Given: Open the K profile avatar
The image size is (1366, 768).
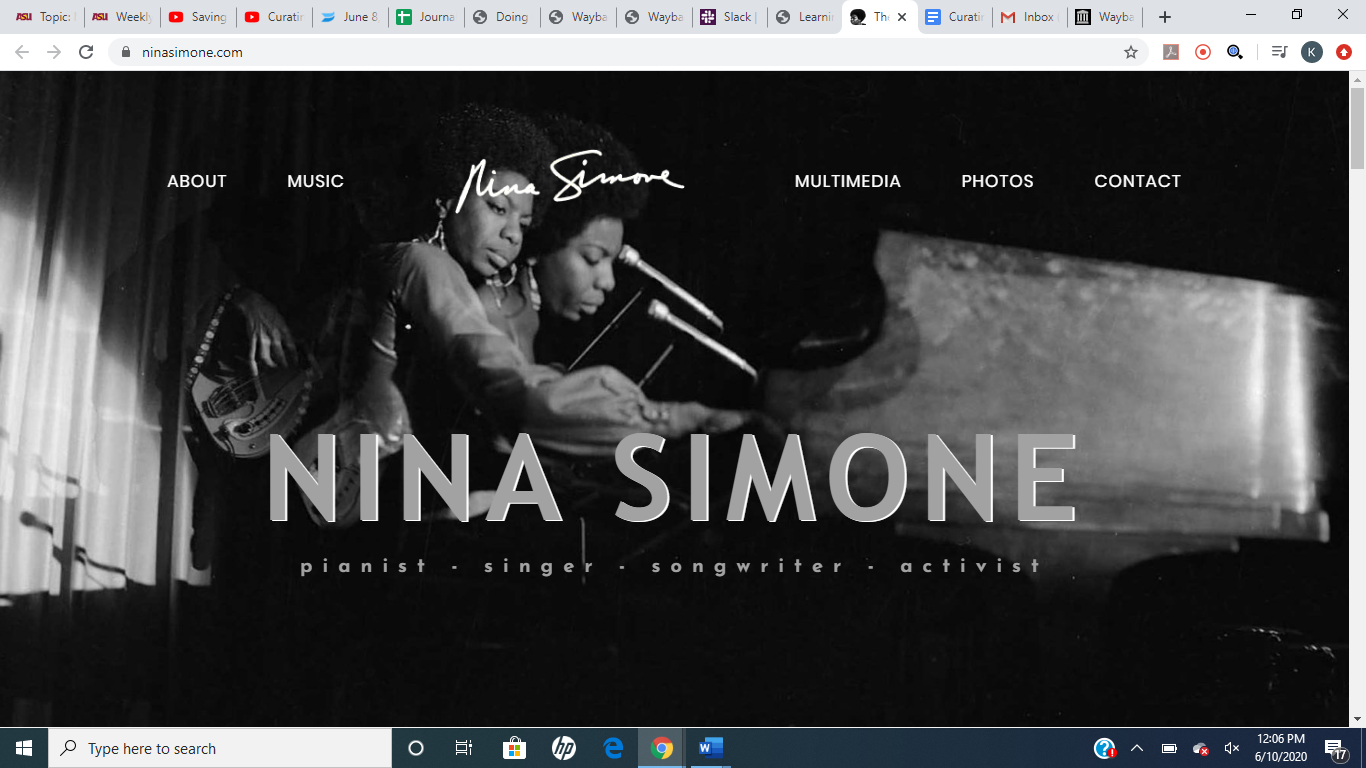Looking at the screenshot, I should [1312, 52].
